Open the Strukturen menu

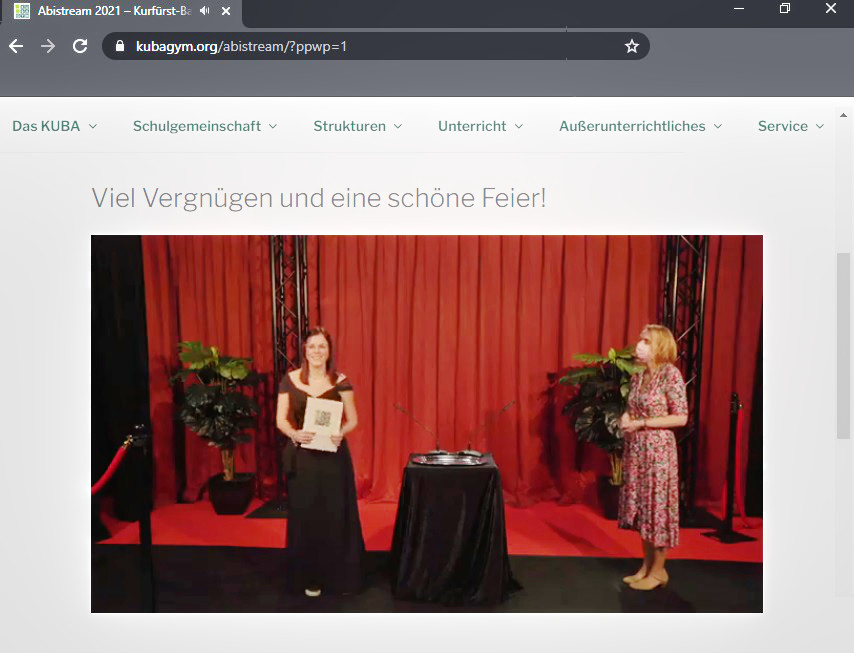357,126
